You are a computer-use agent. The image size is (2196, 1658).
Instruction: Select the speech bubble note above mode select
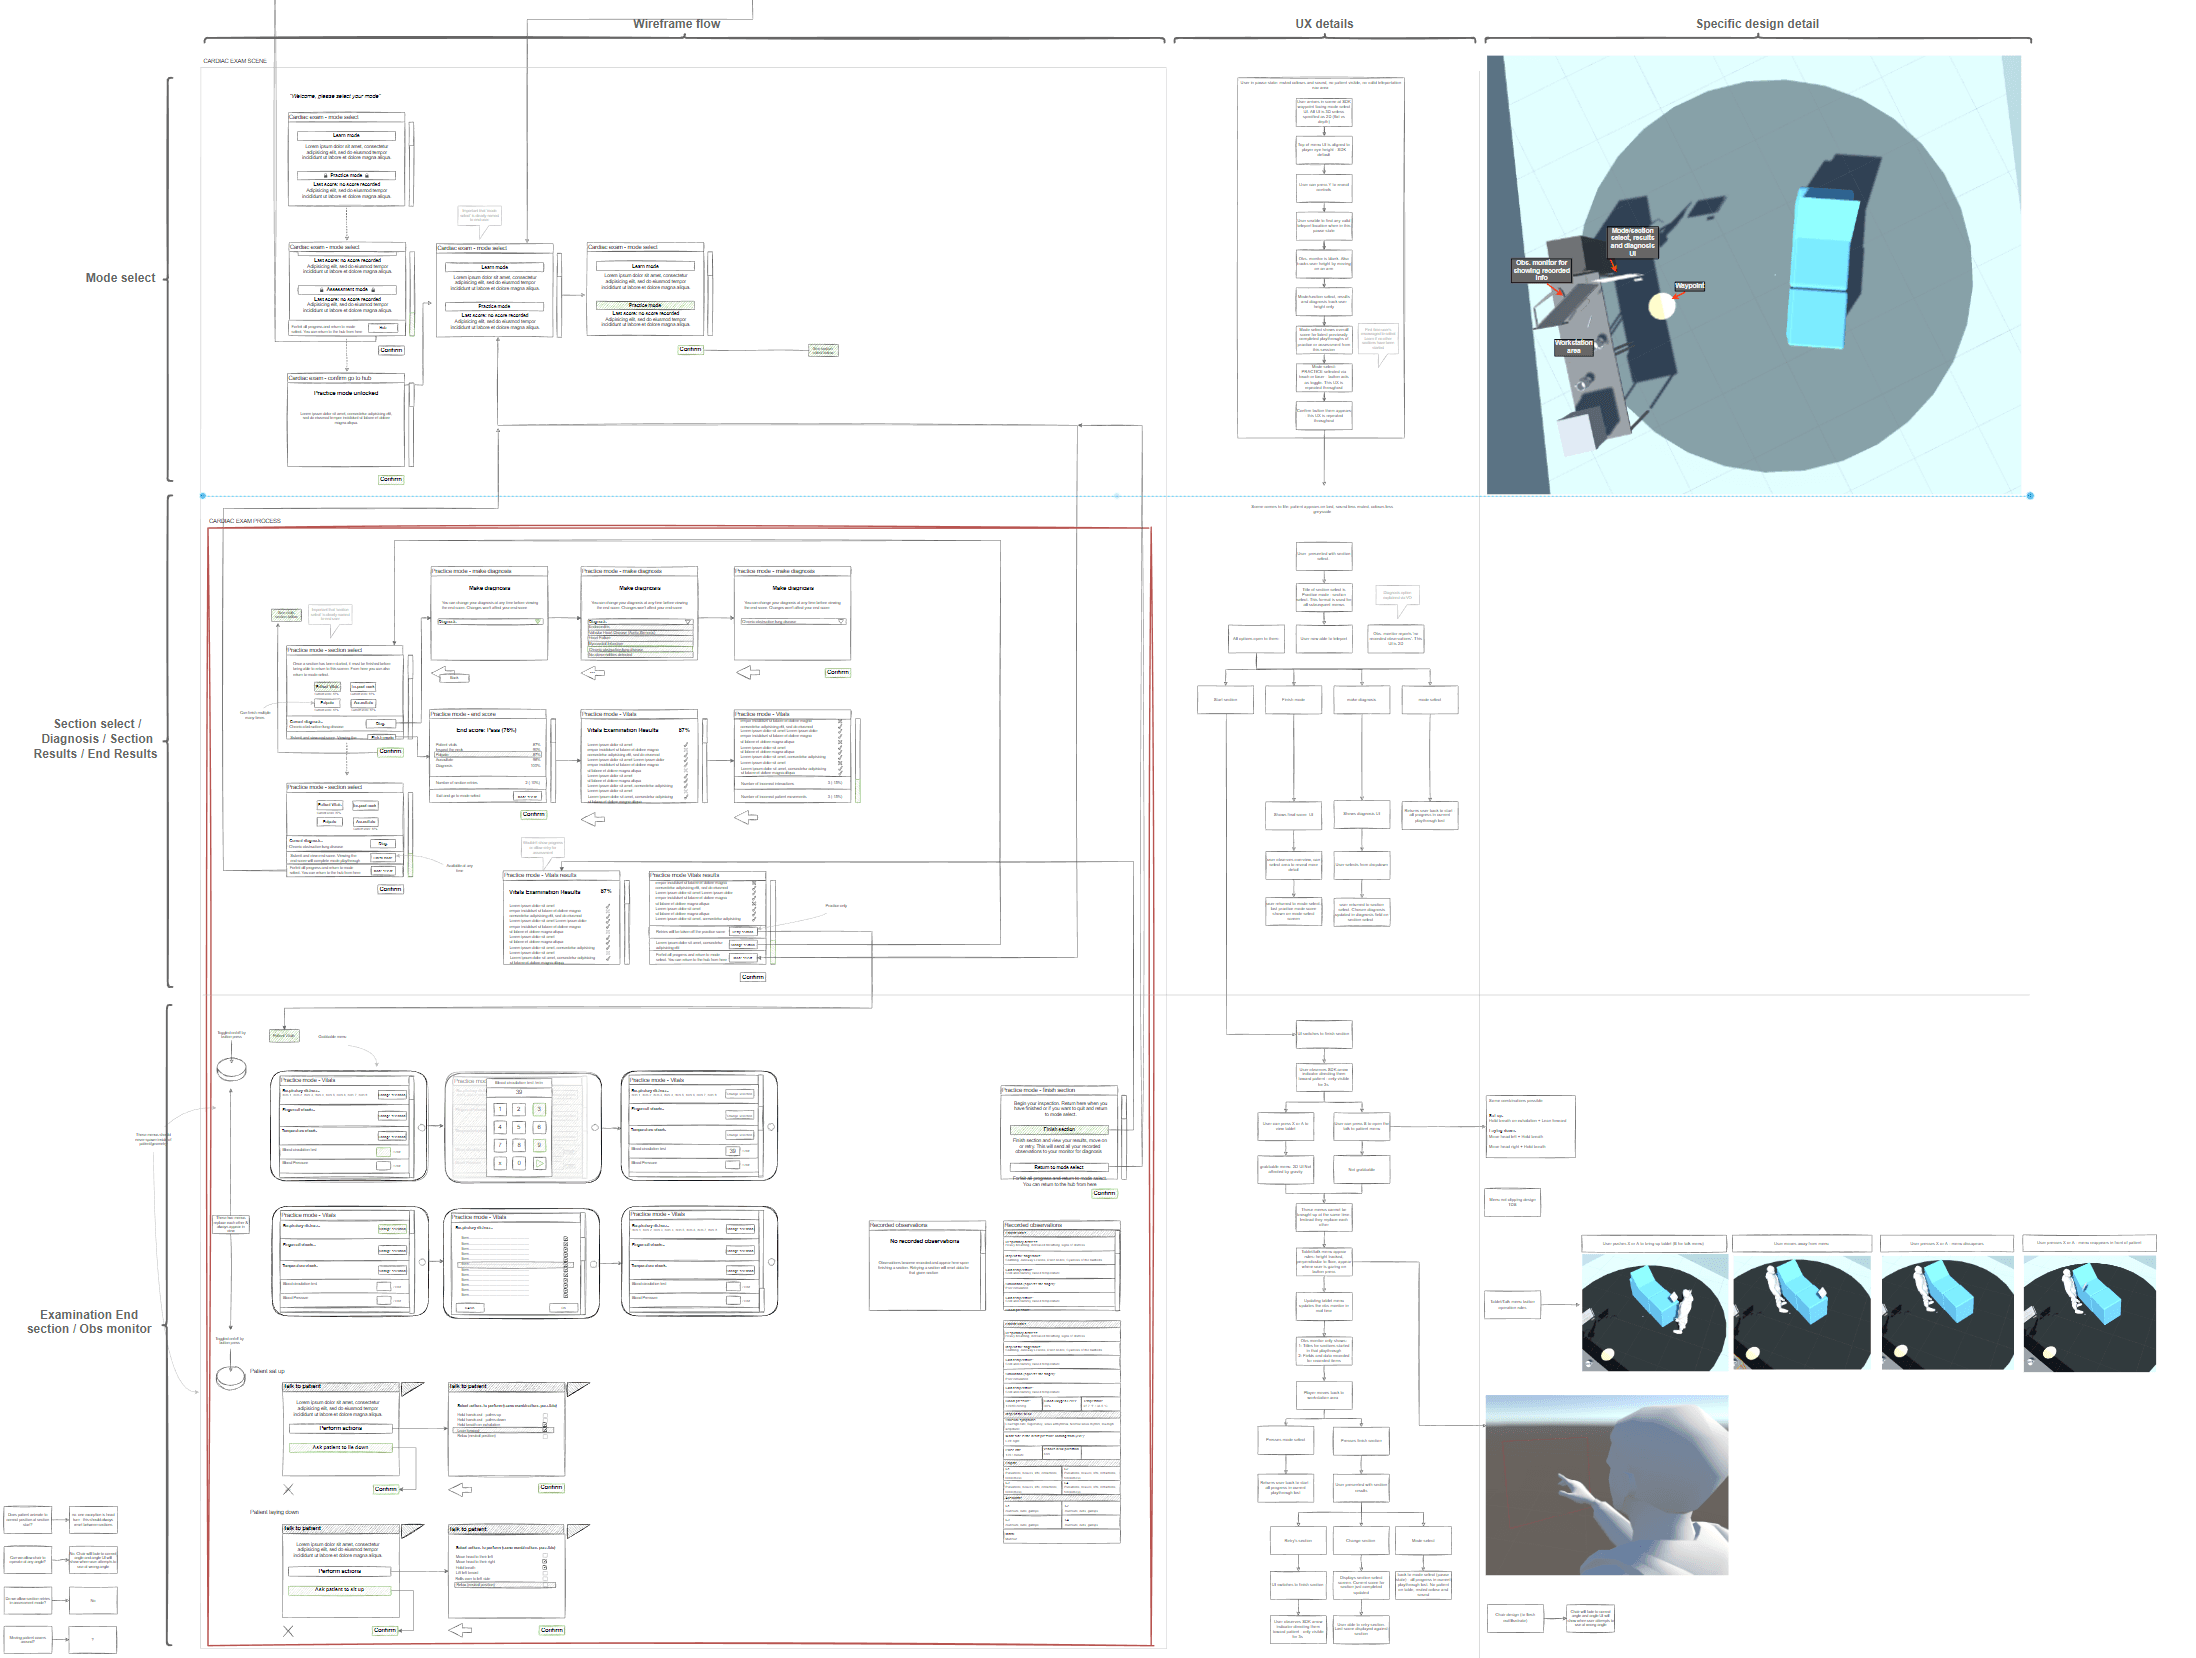[479, 214]
